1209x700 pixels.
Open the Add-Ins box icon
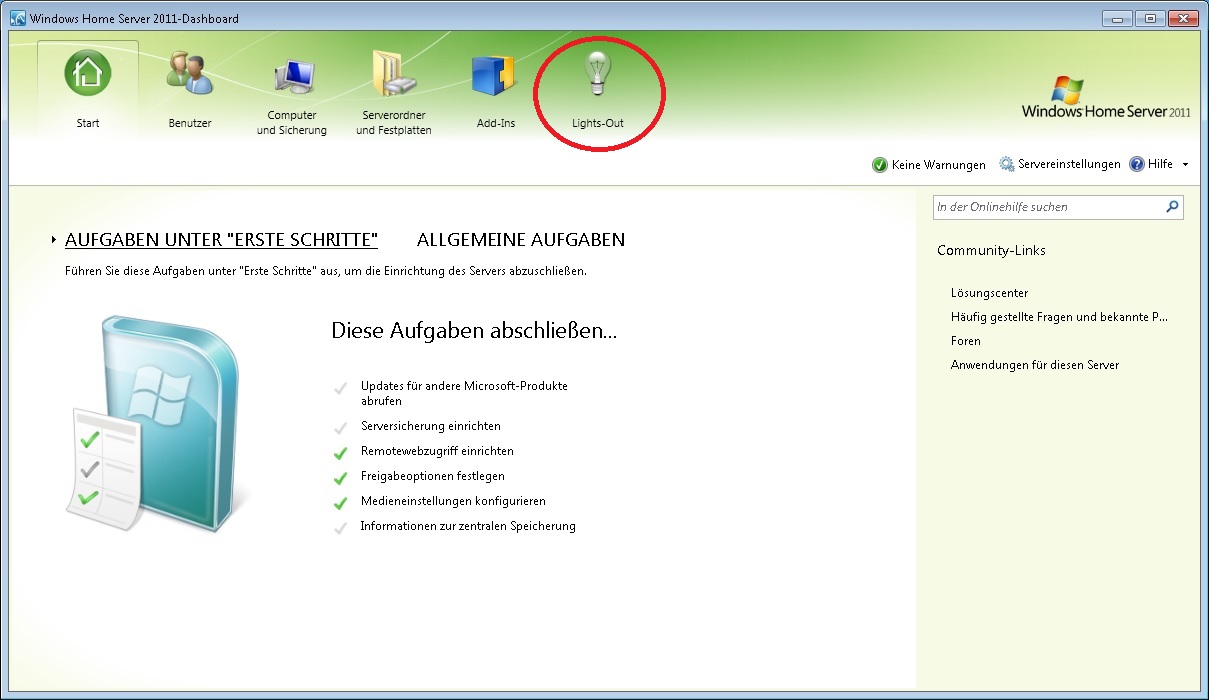coord(495,77)
